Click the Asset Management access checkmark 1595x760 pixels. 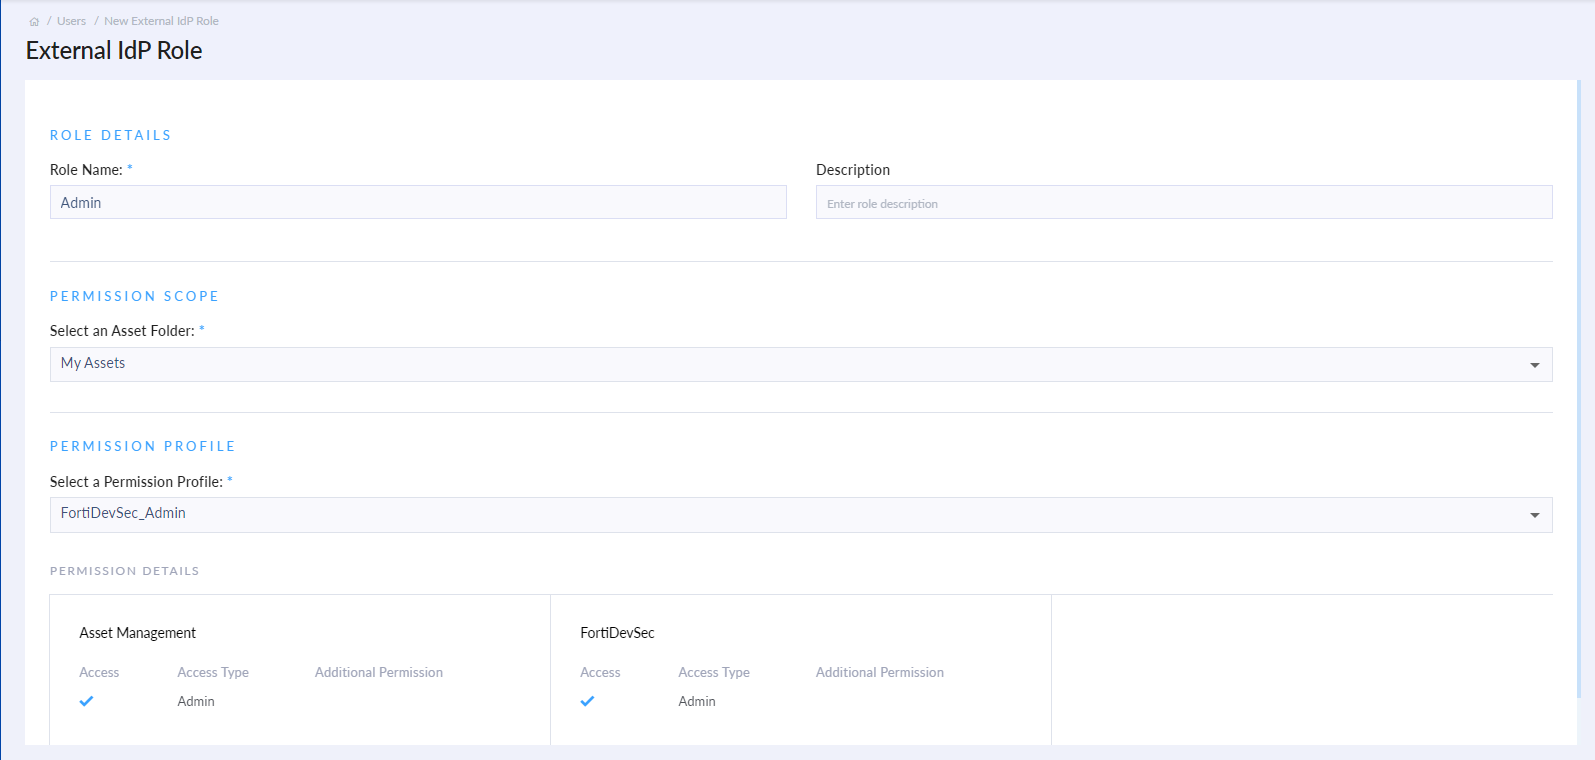87,701
